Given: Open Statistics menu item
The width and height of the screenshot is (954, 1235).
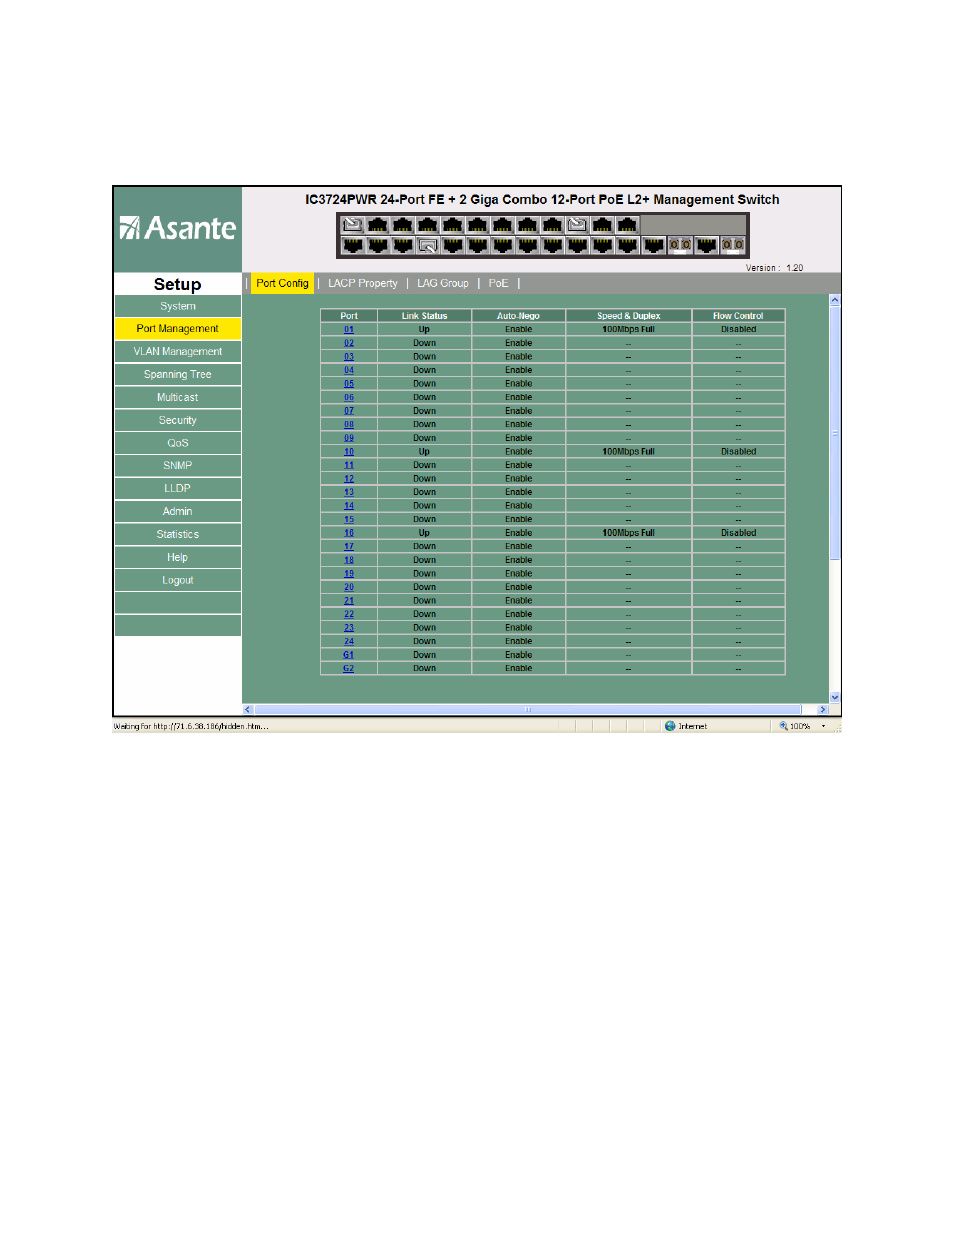Looking at the screenshot, I should click(178, 534).
